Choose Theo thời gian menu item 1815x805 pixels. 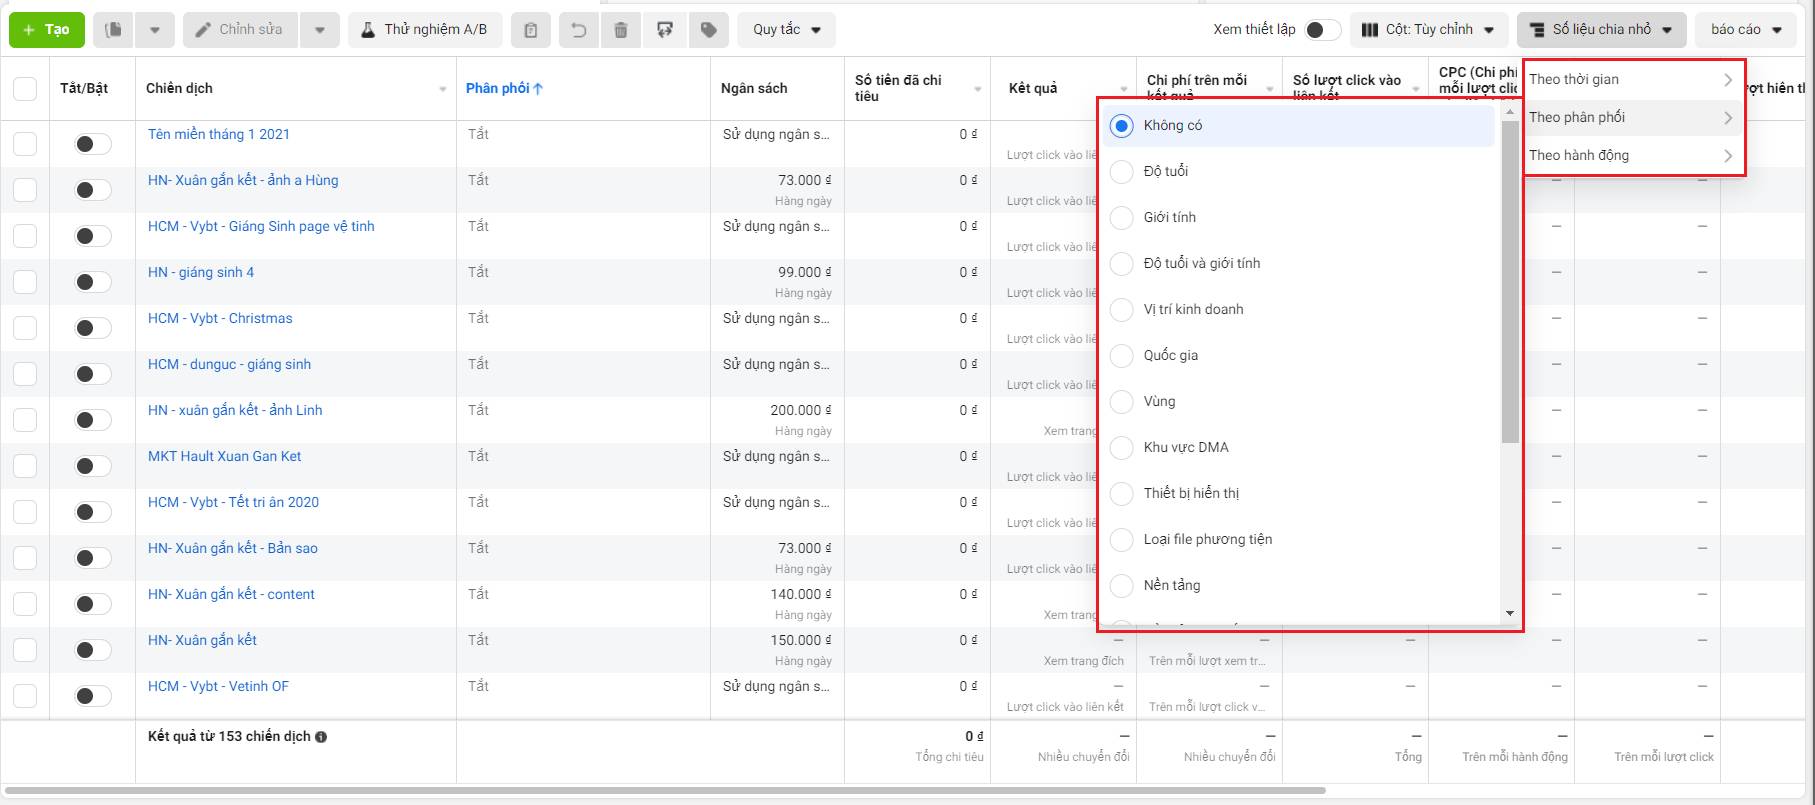[x=1632, y=80]
